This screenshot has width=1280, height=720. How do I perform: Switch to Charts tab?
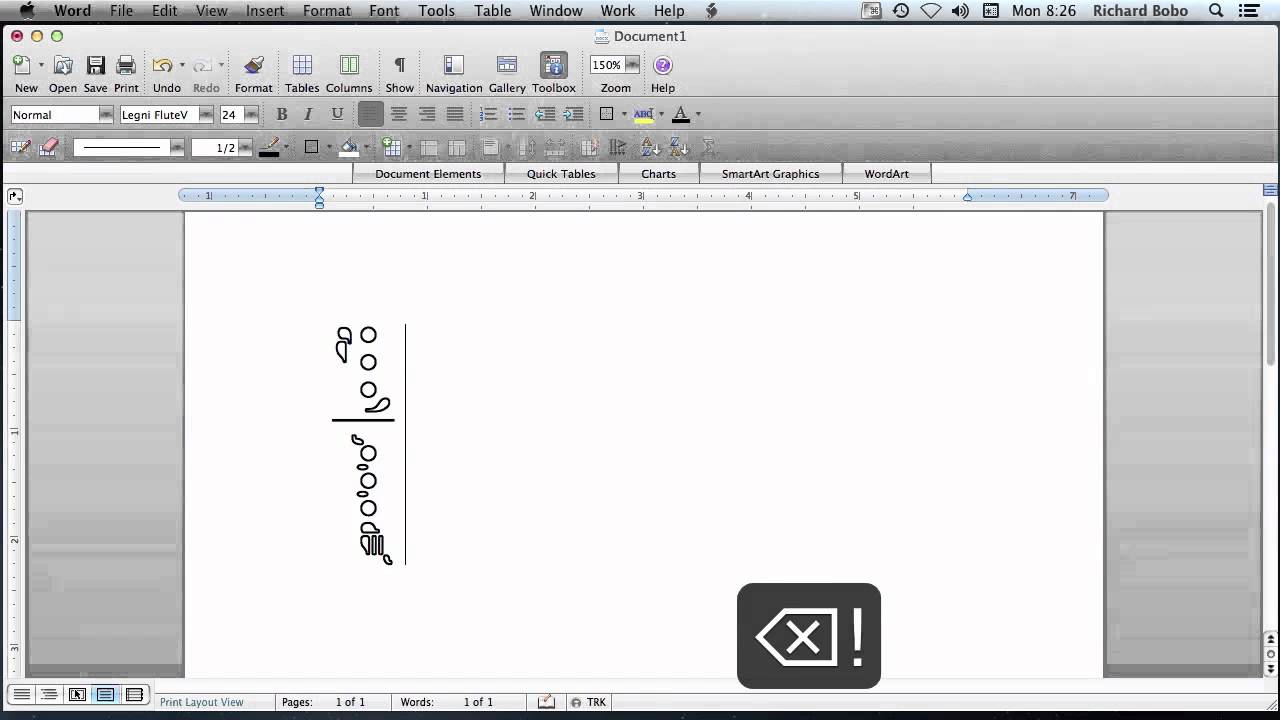(658, 174)
